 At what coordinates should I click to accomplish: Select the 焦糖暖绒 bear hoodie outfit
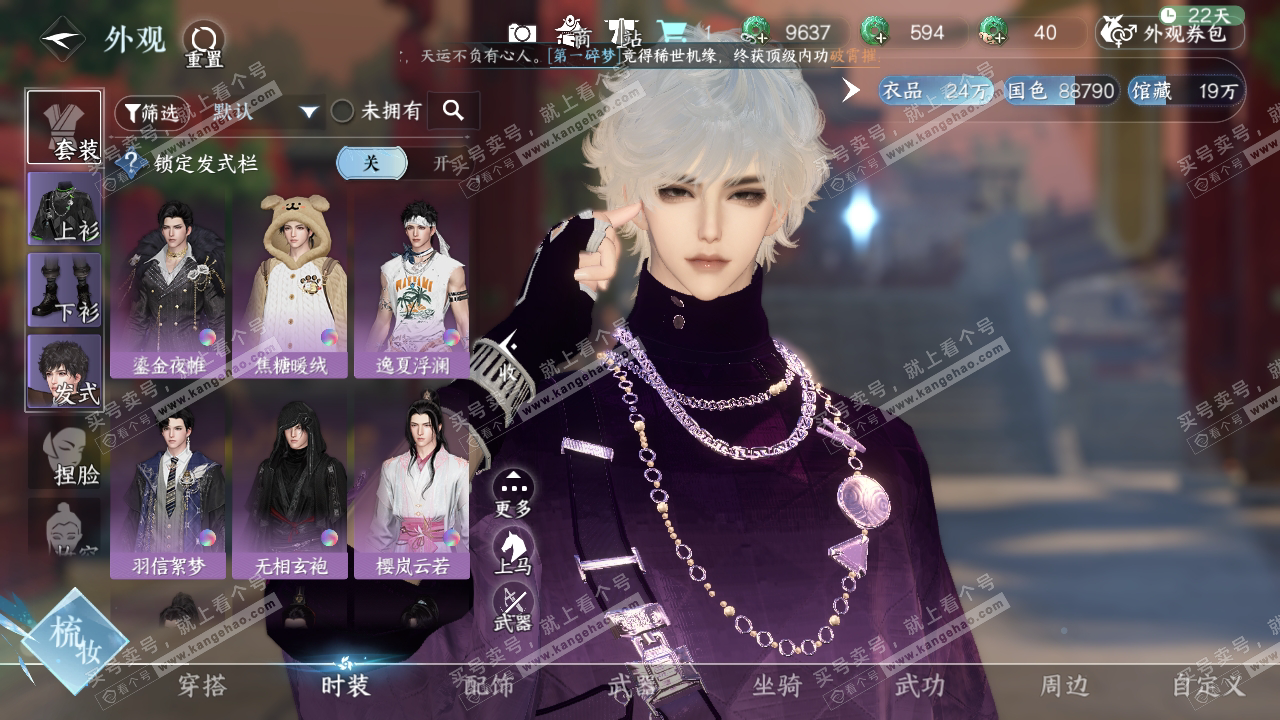pyautogui.click(x=290, y=285)
